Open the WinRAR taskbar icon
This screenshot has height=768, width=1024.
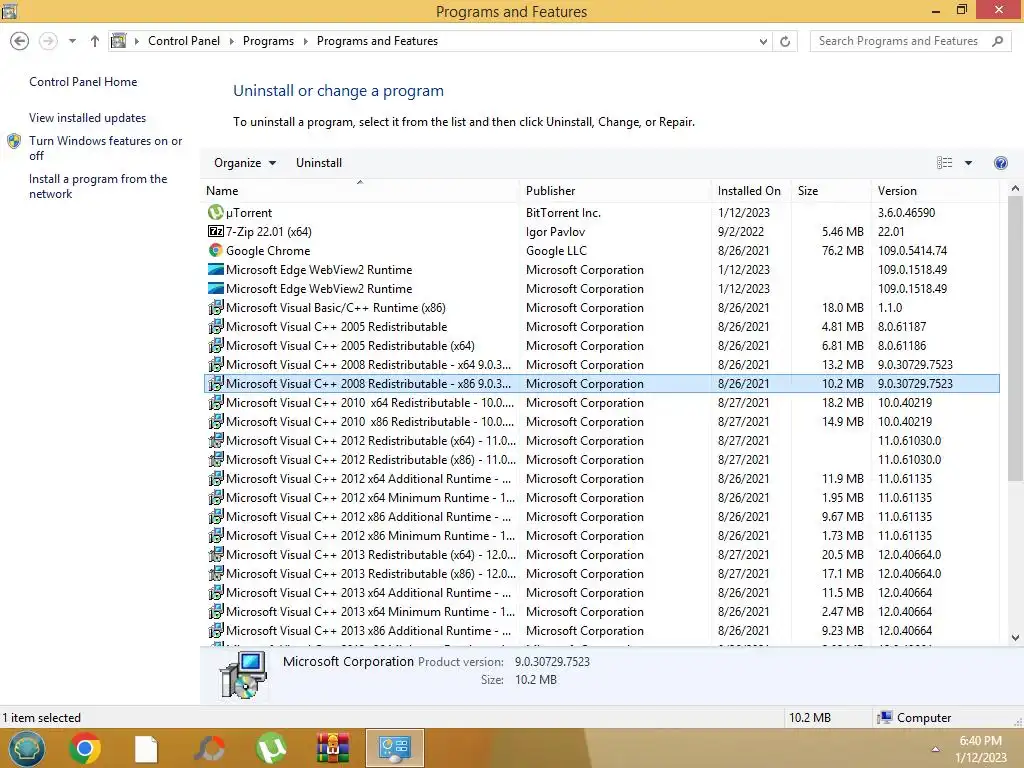point(333,748)
